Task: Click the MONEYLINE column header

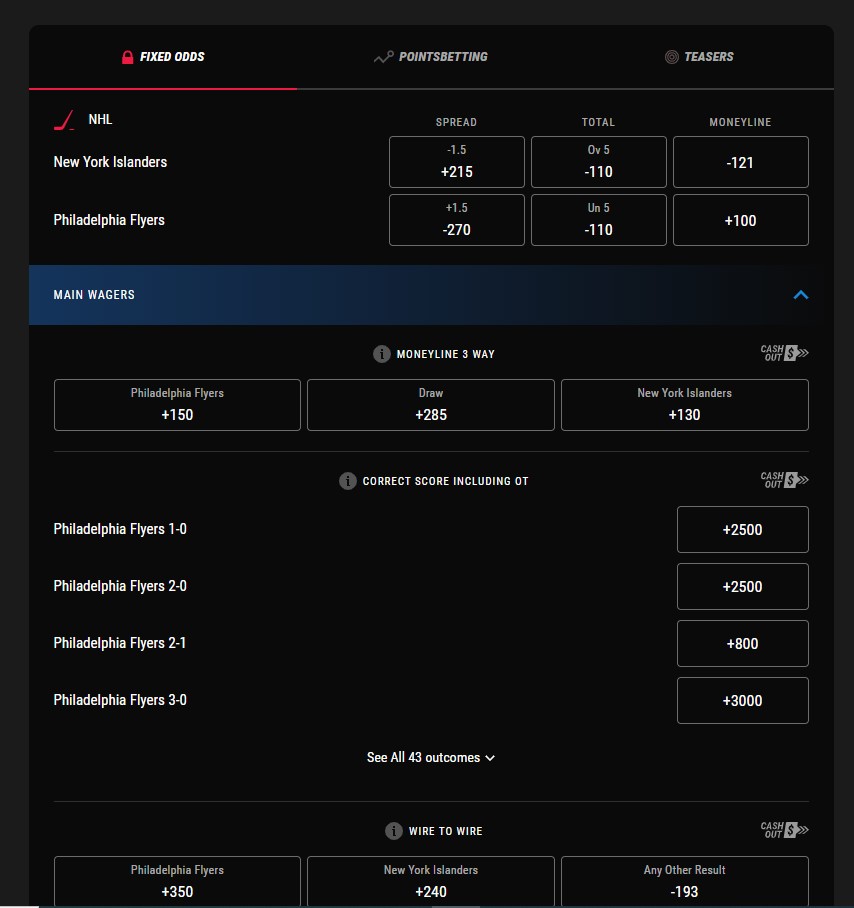Action: (740, 122)
